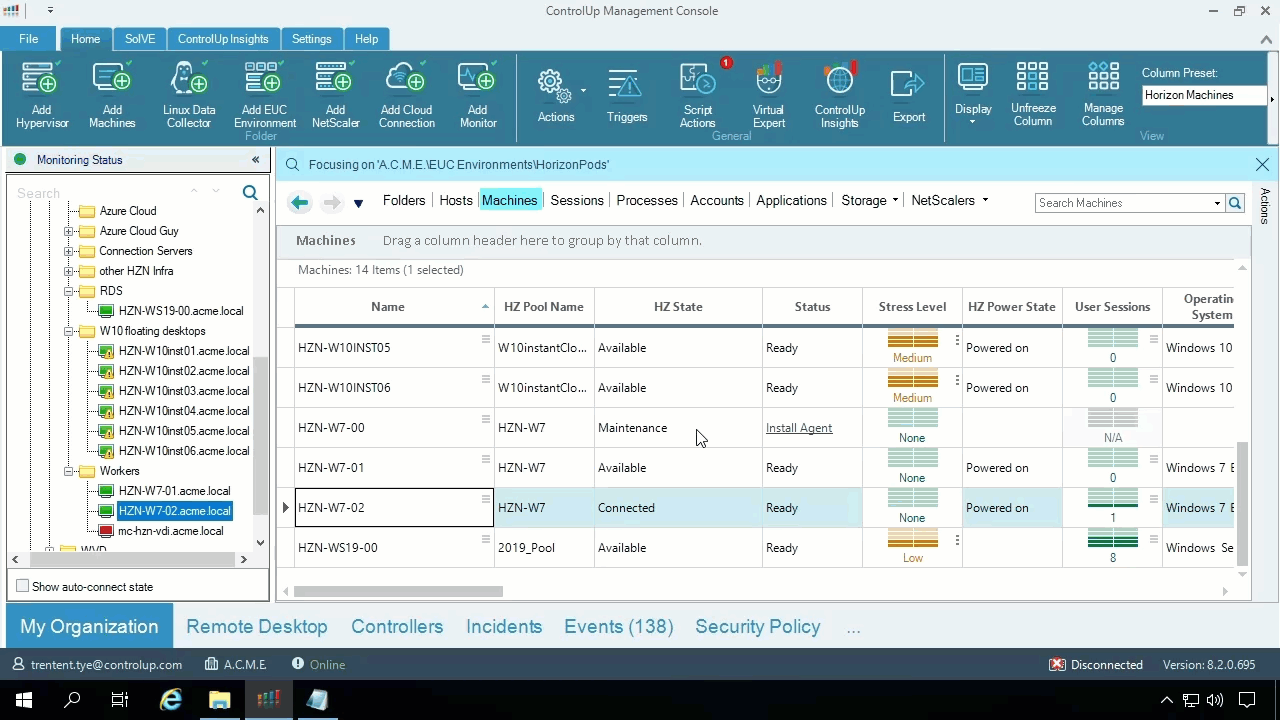Image resolution: width=1280 pixels, height=720 pixels.
Task: Open the Actions gear menu
Action: 556,95
